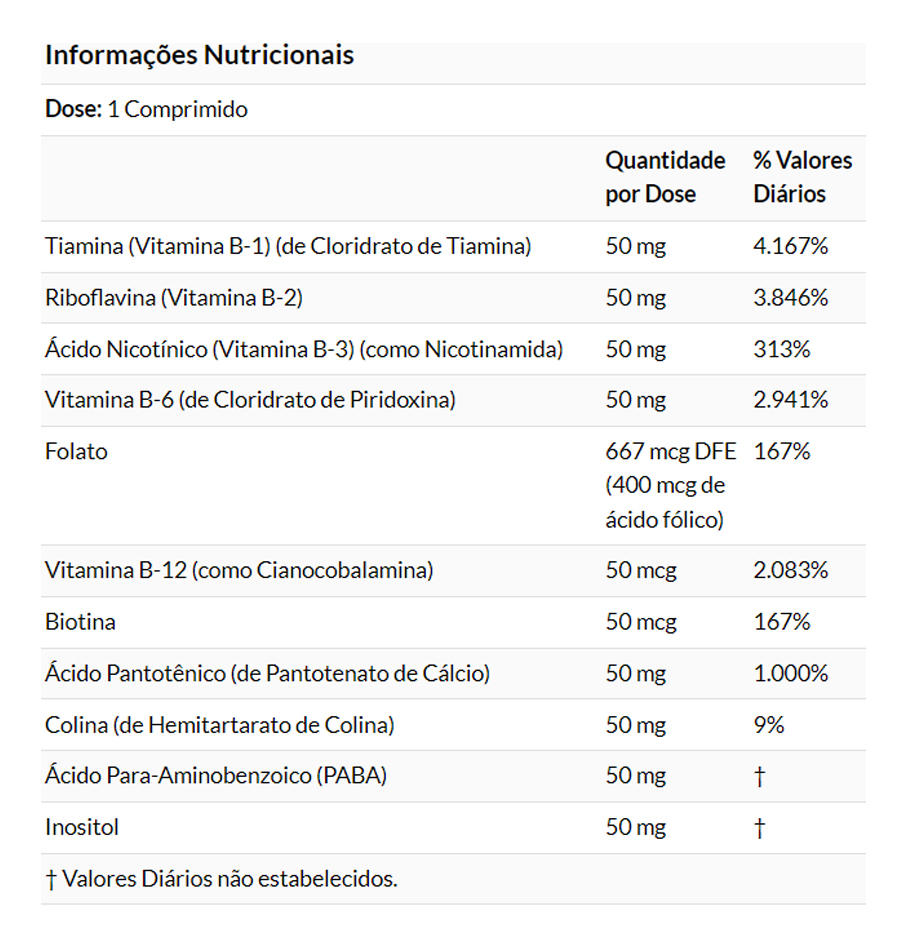Click the 3.846% daily value
This screenshot has width=907, height=948.
point(790,298)
